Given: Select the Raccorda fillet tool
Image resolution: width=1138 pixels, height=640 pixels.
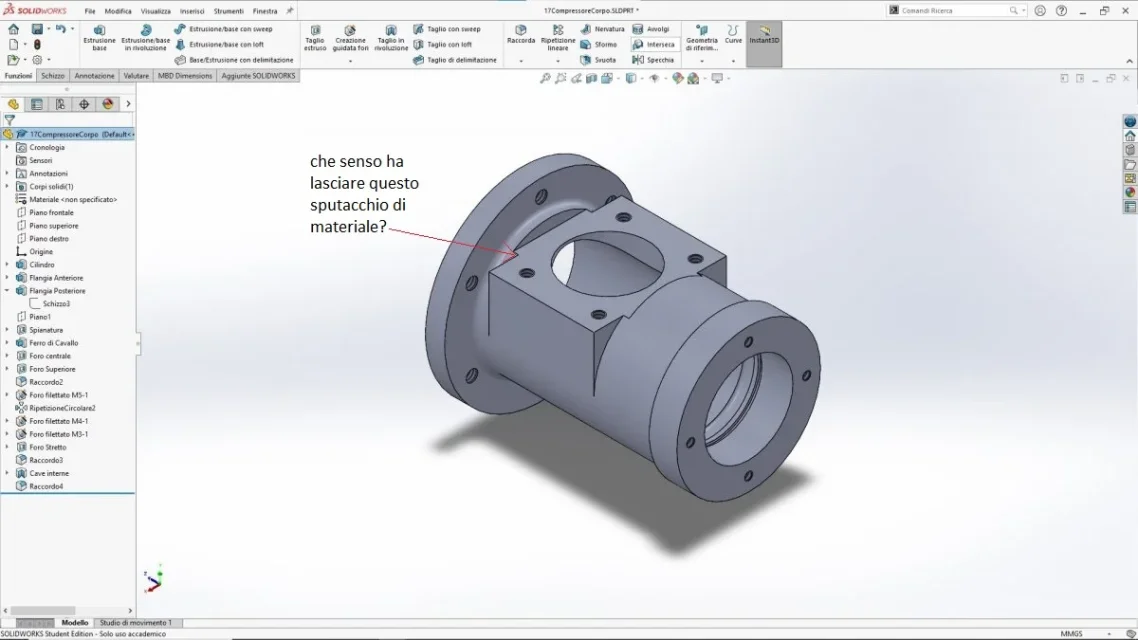Looking at the screenshot, I should click(x=521, y=35).
